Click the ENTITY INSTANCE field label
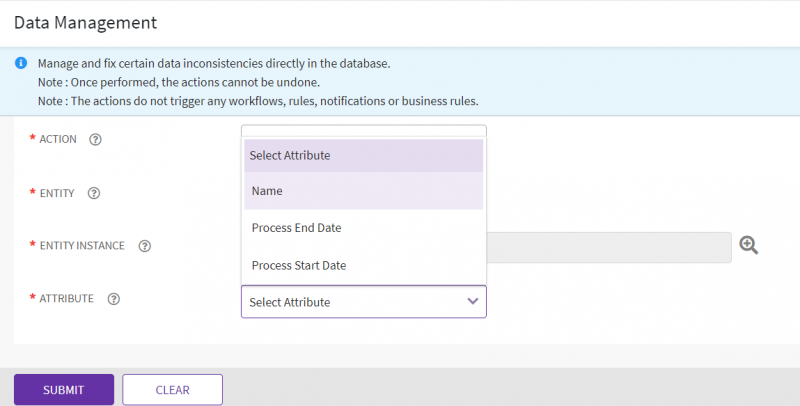This screenshot has height=406, width=800. (x=82, y=246)
